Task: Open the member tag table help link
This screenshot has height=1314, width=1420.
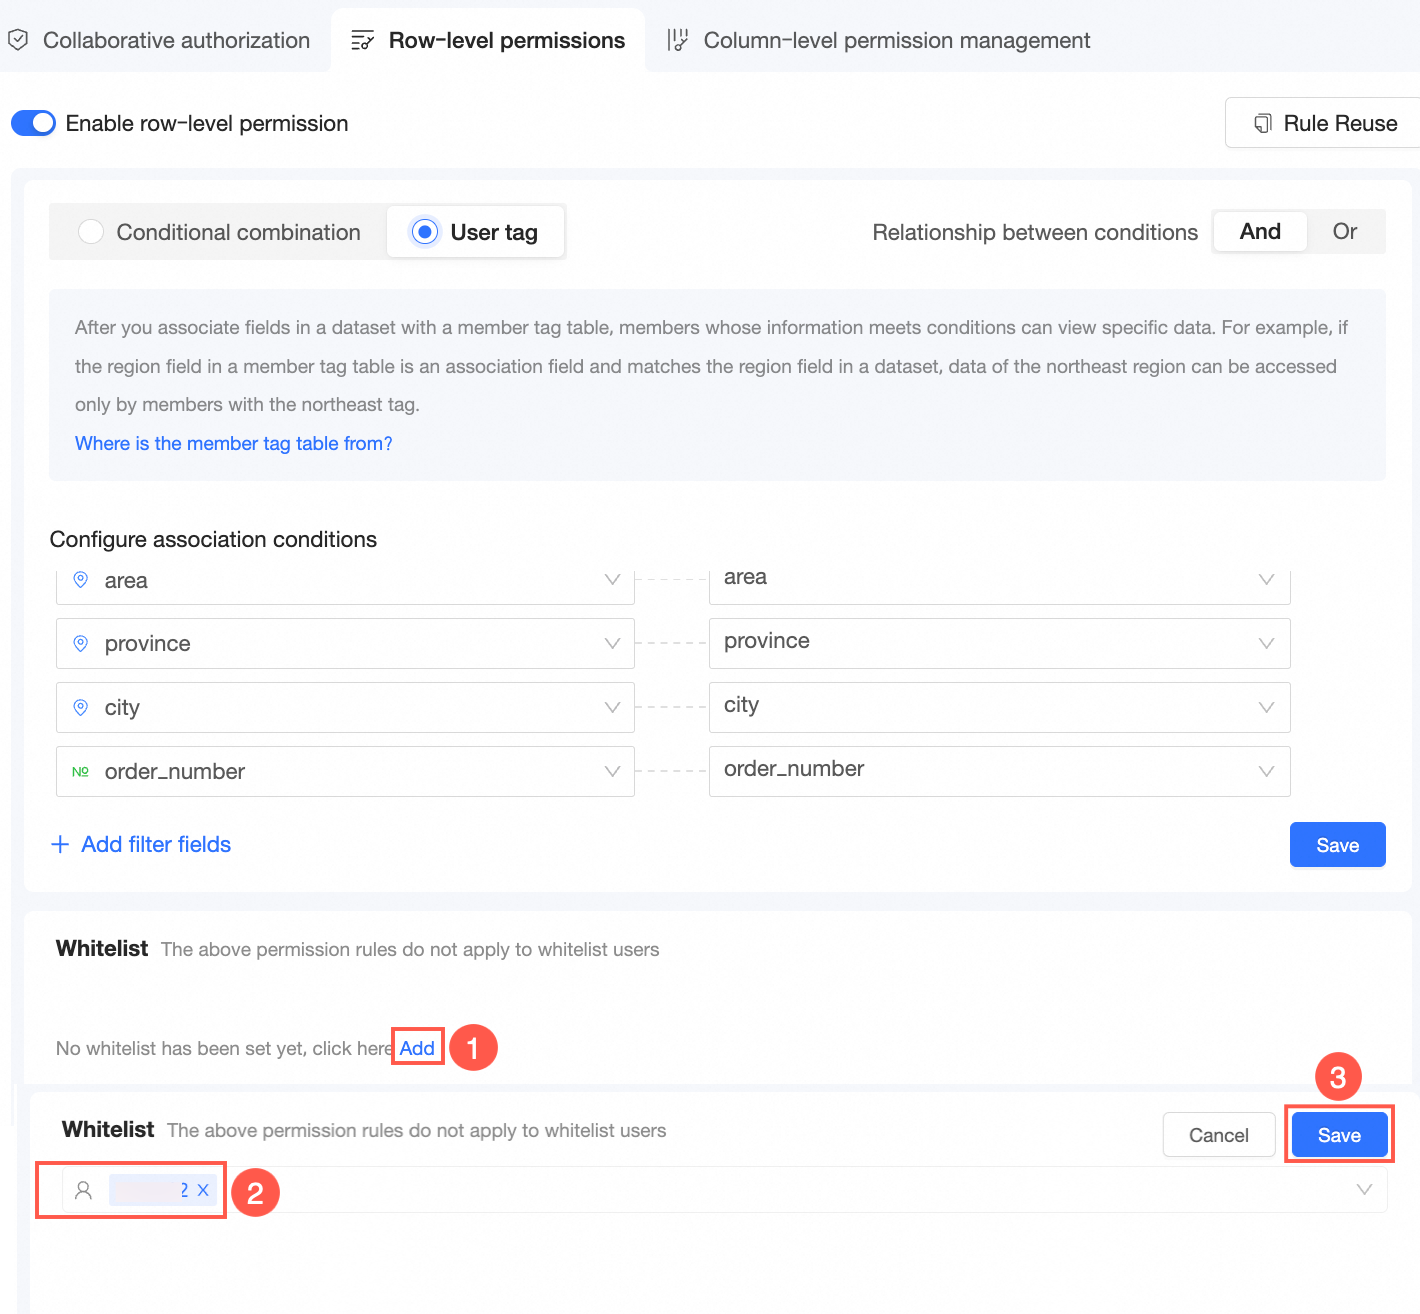Action: pos(234,443)
